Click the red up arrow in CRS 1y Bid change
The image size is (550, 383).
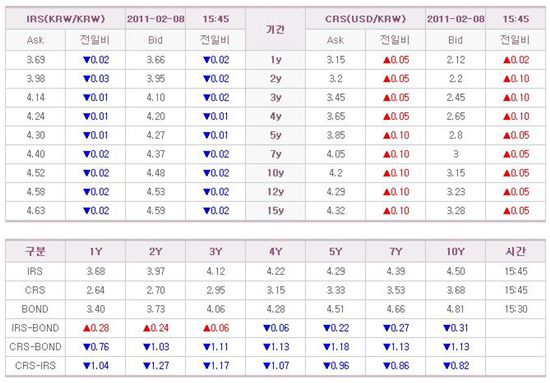tap(507, 60)
